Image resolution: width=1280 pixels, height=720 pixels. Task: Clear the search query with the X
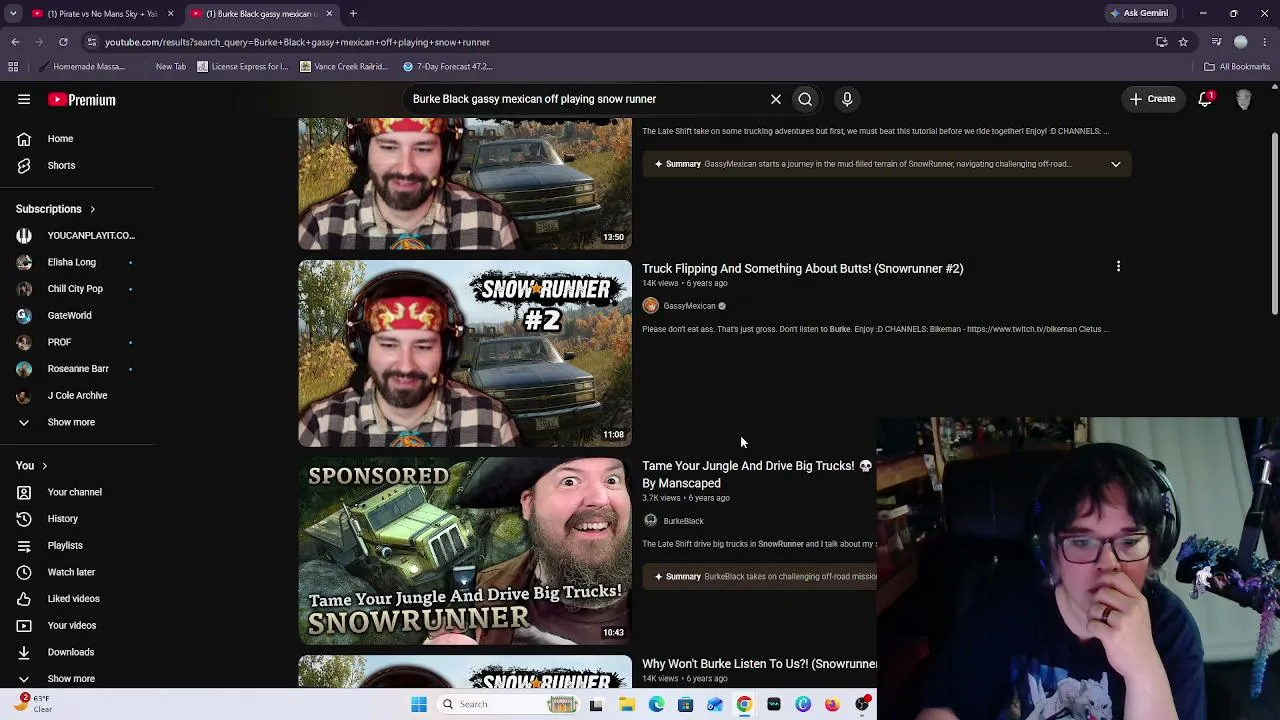[x=776, y=99]
